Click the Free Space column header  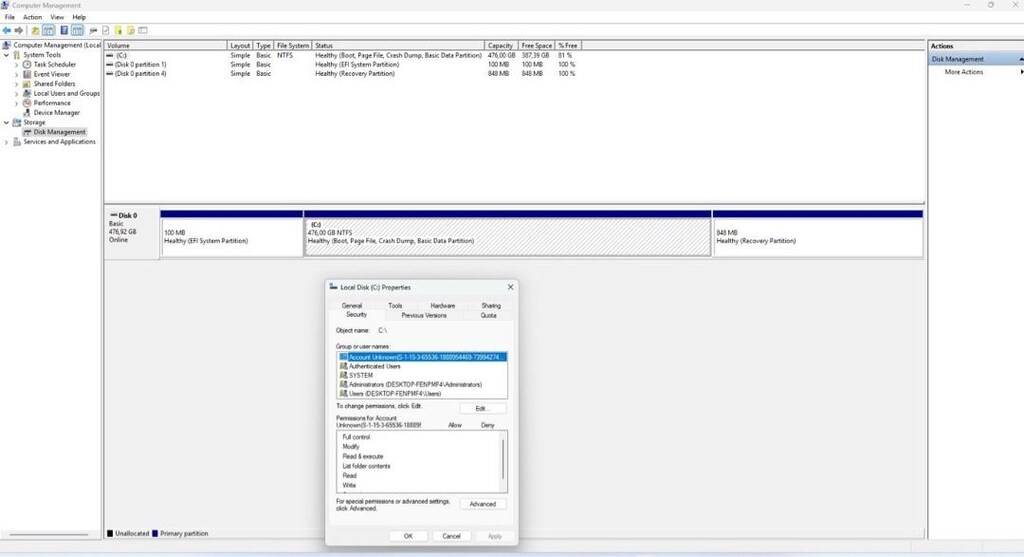tap(536, 46)
